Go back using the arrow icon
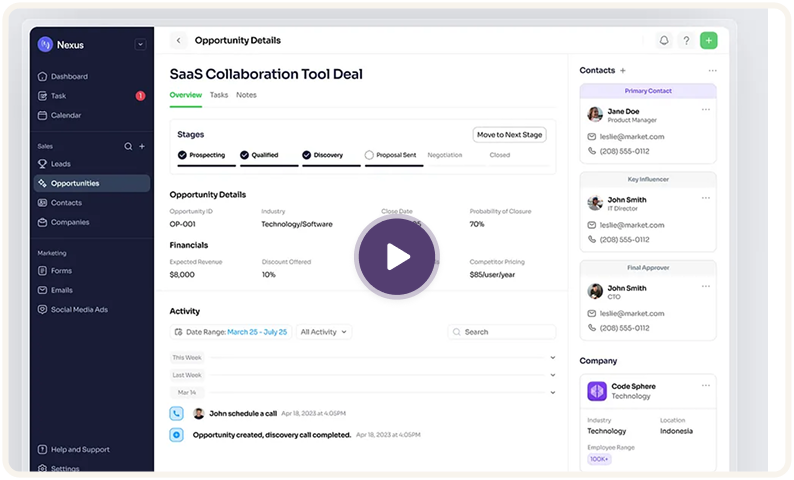Screen dimensions: 794x480 click(179, 41)
